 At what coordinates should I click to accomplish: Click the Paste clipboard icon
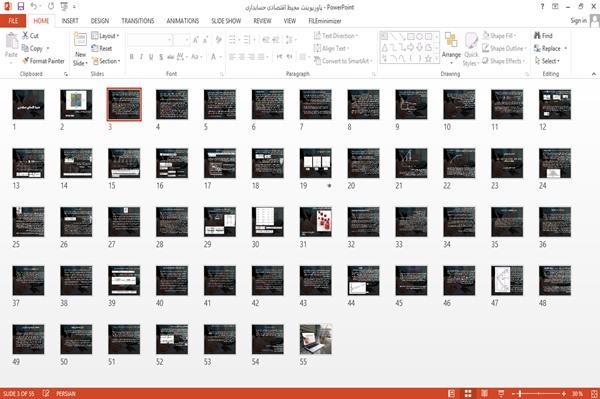11,41
